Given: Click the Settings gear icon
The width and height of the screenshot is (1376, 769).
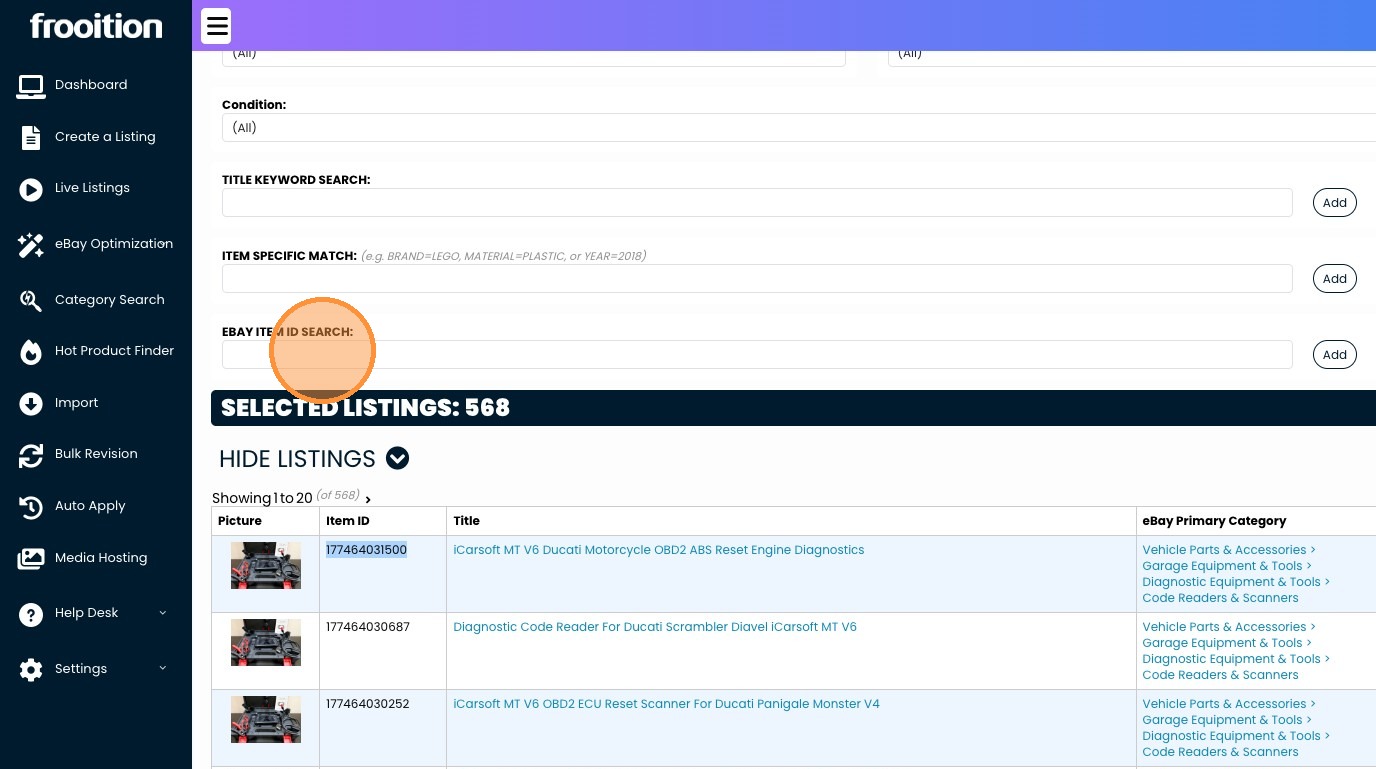Looking at the screenshot, I should [31, 670].
